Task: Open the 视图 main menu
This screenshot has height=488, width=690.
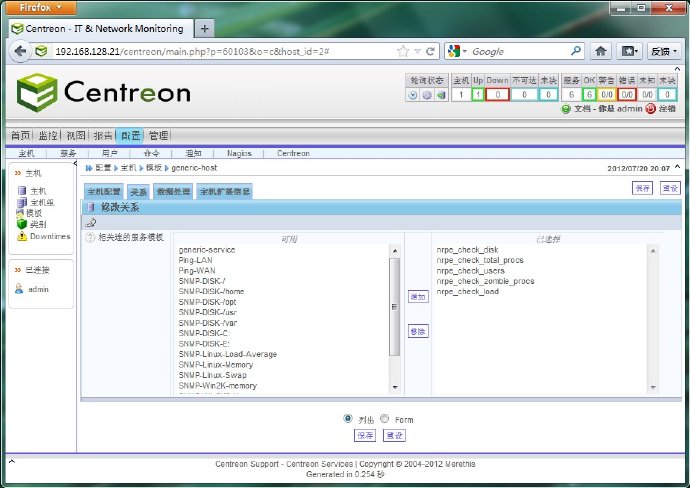Action: point(76,136)
